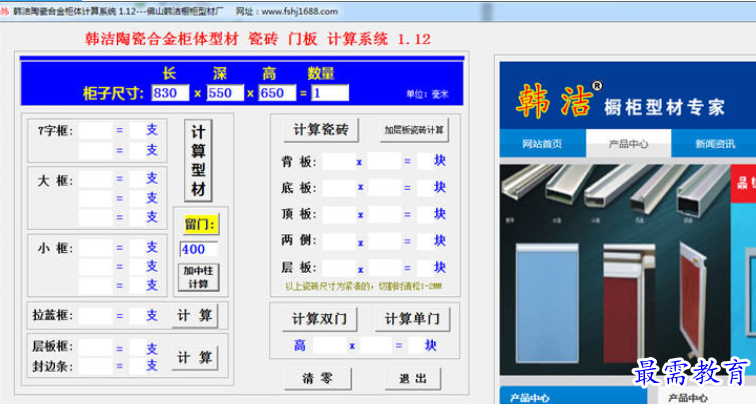756x404 pixels.
Task: Select 层板 tile first dimension field
Action: point(339,268)
